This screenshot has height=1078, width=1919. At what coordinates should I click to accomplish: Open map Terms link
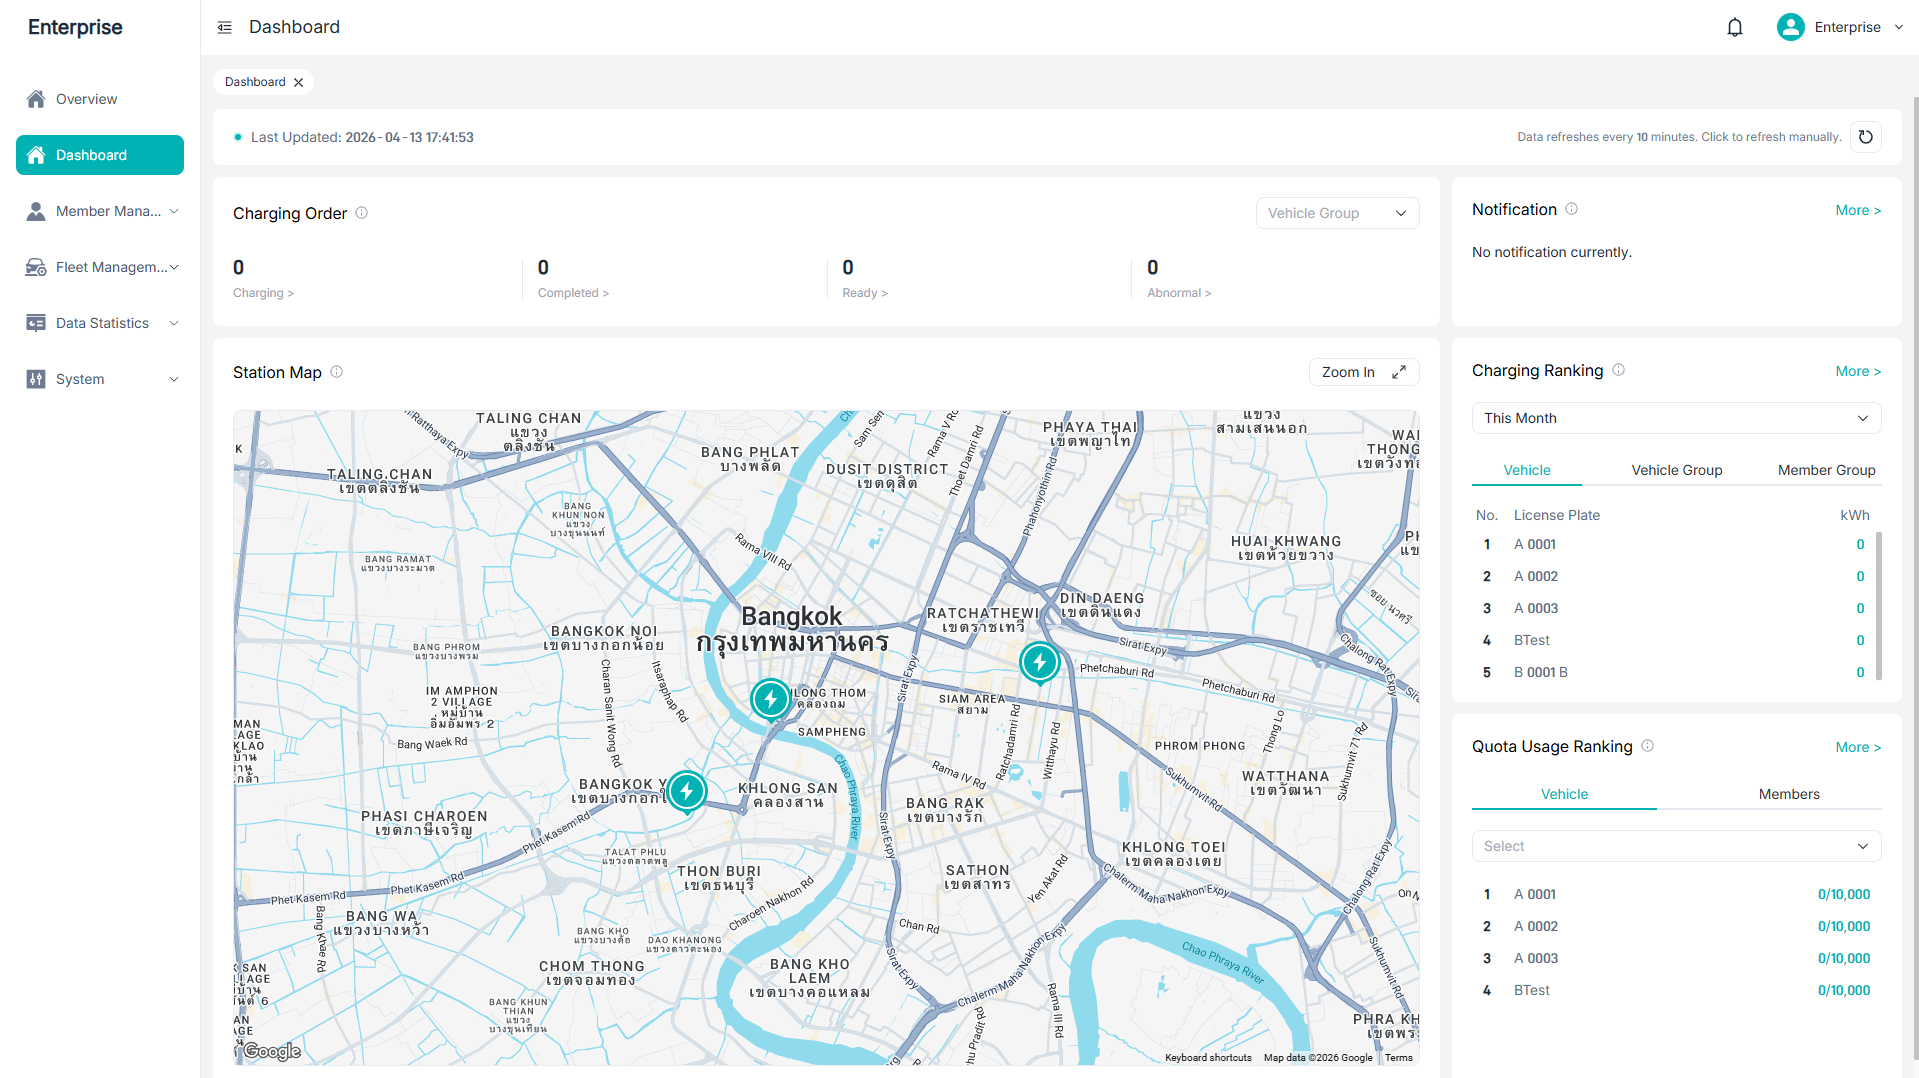(x=1399, y=1058)
